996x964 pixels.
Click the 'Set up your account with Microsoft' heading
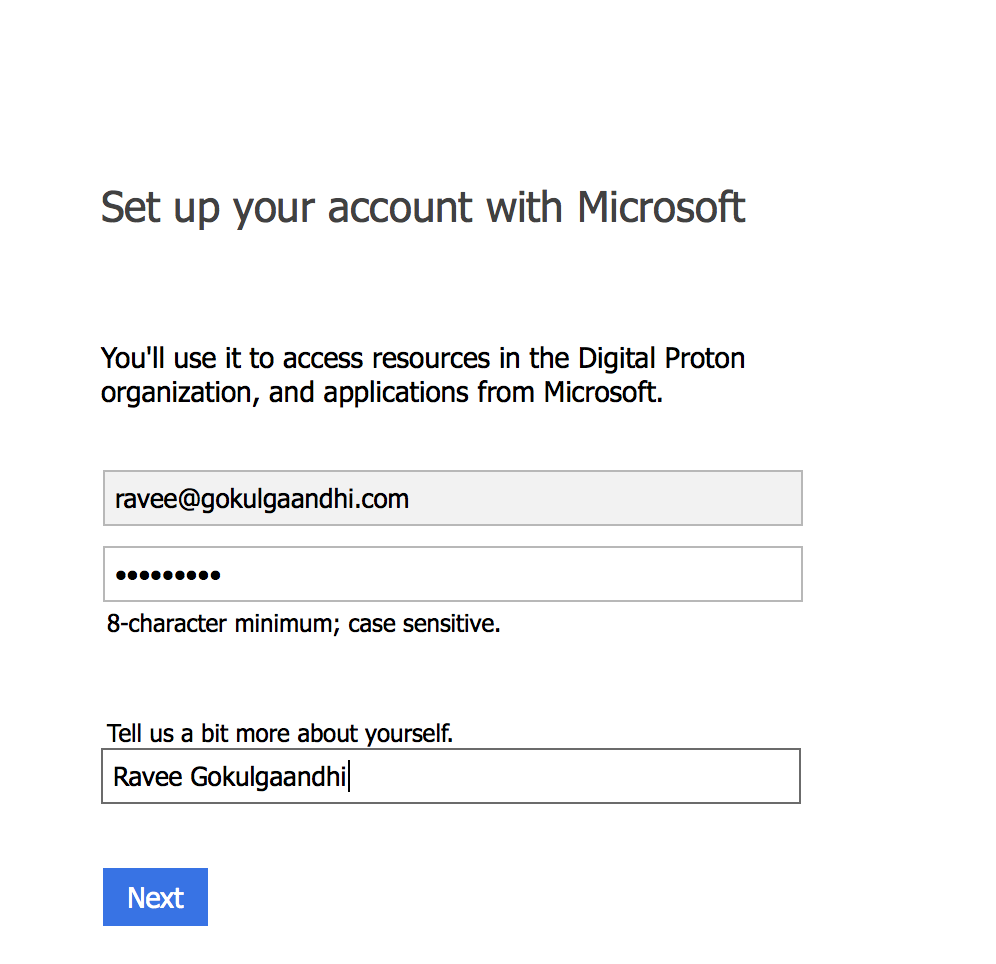422,208
